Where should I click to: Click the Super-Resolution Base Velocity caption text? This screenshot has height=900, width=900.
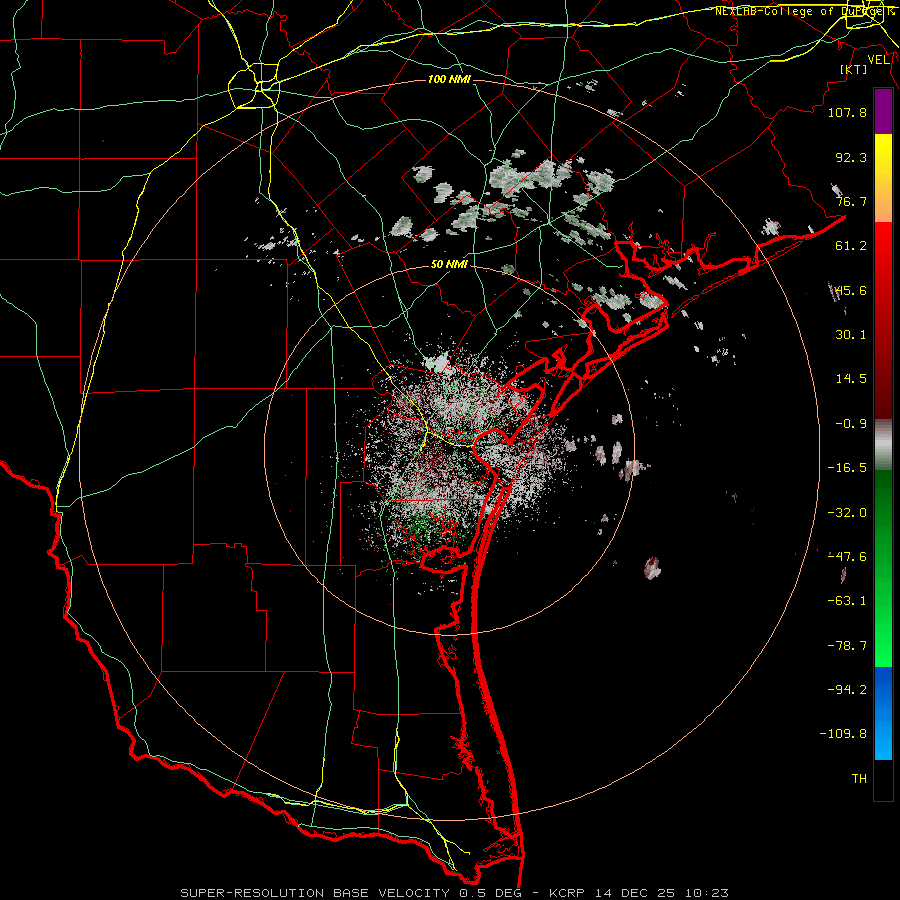[455, 893]
